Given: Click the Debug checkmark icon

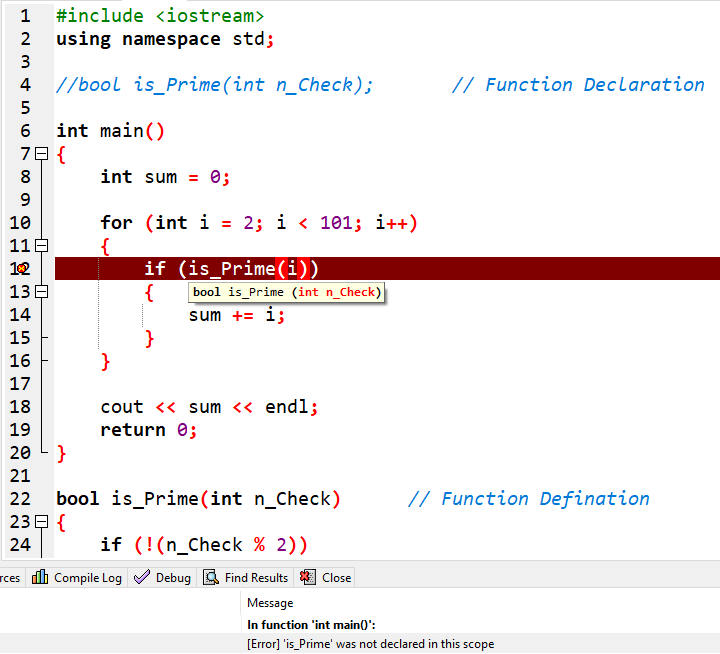Looking at the screenshot, I should (x=142, y=577).
